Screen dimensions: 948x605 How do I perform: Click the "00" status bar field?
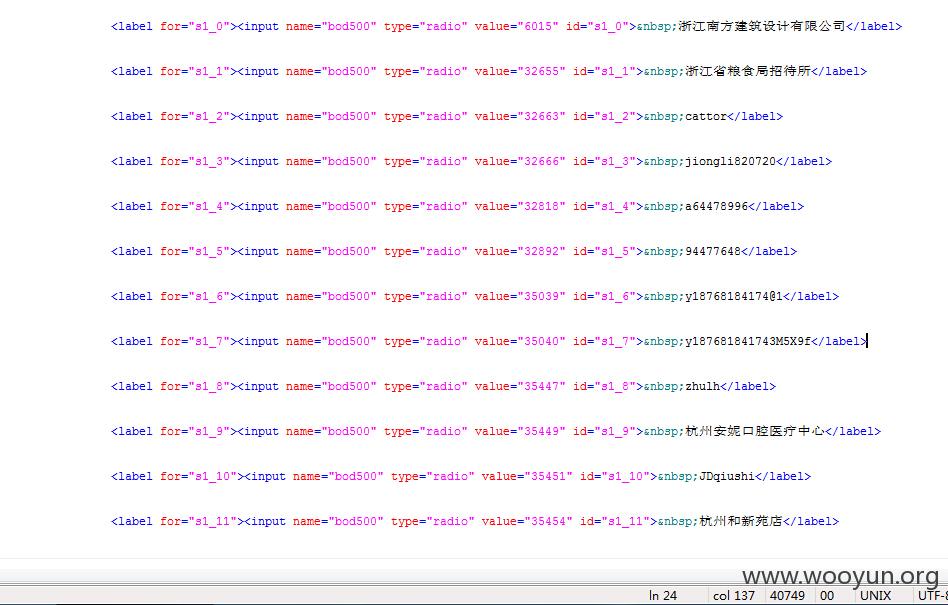click(x=827, y=595)
